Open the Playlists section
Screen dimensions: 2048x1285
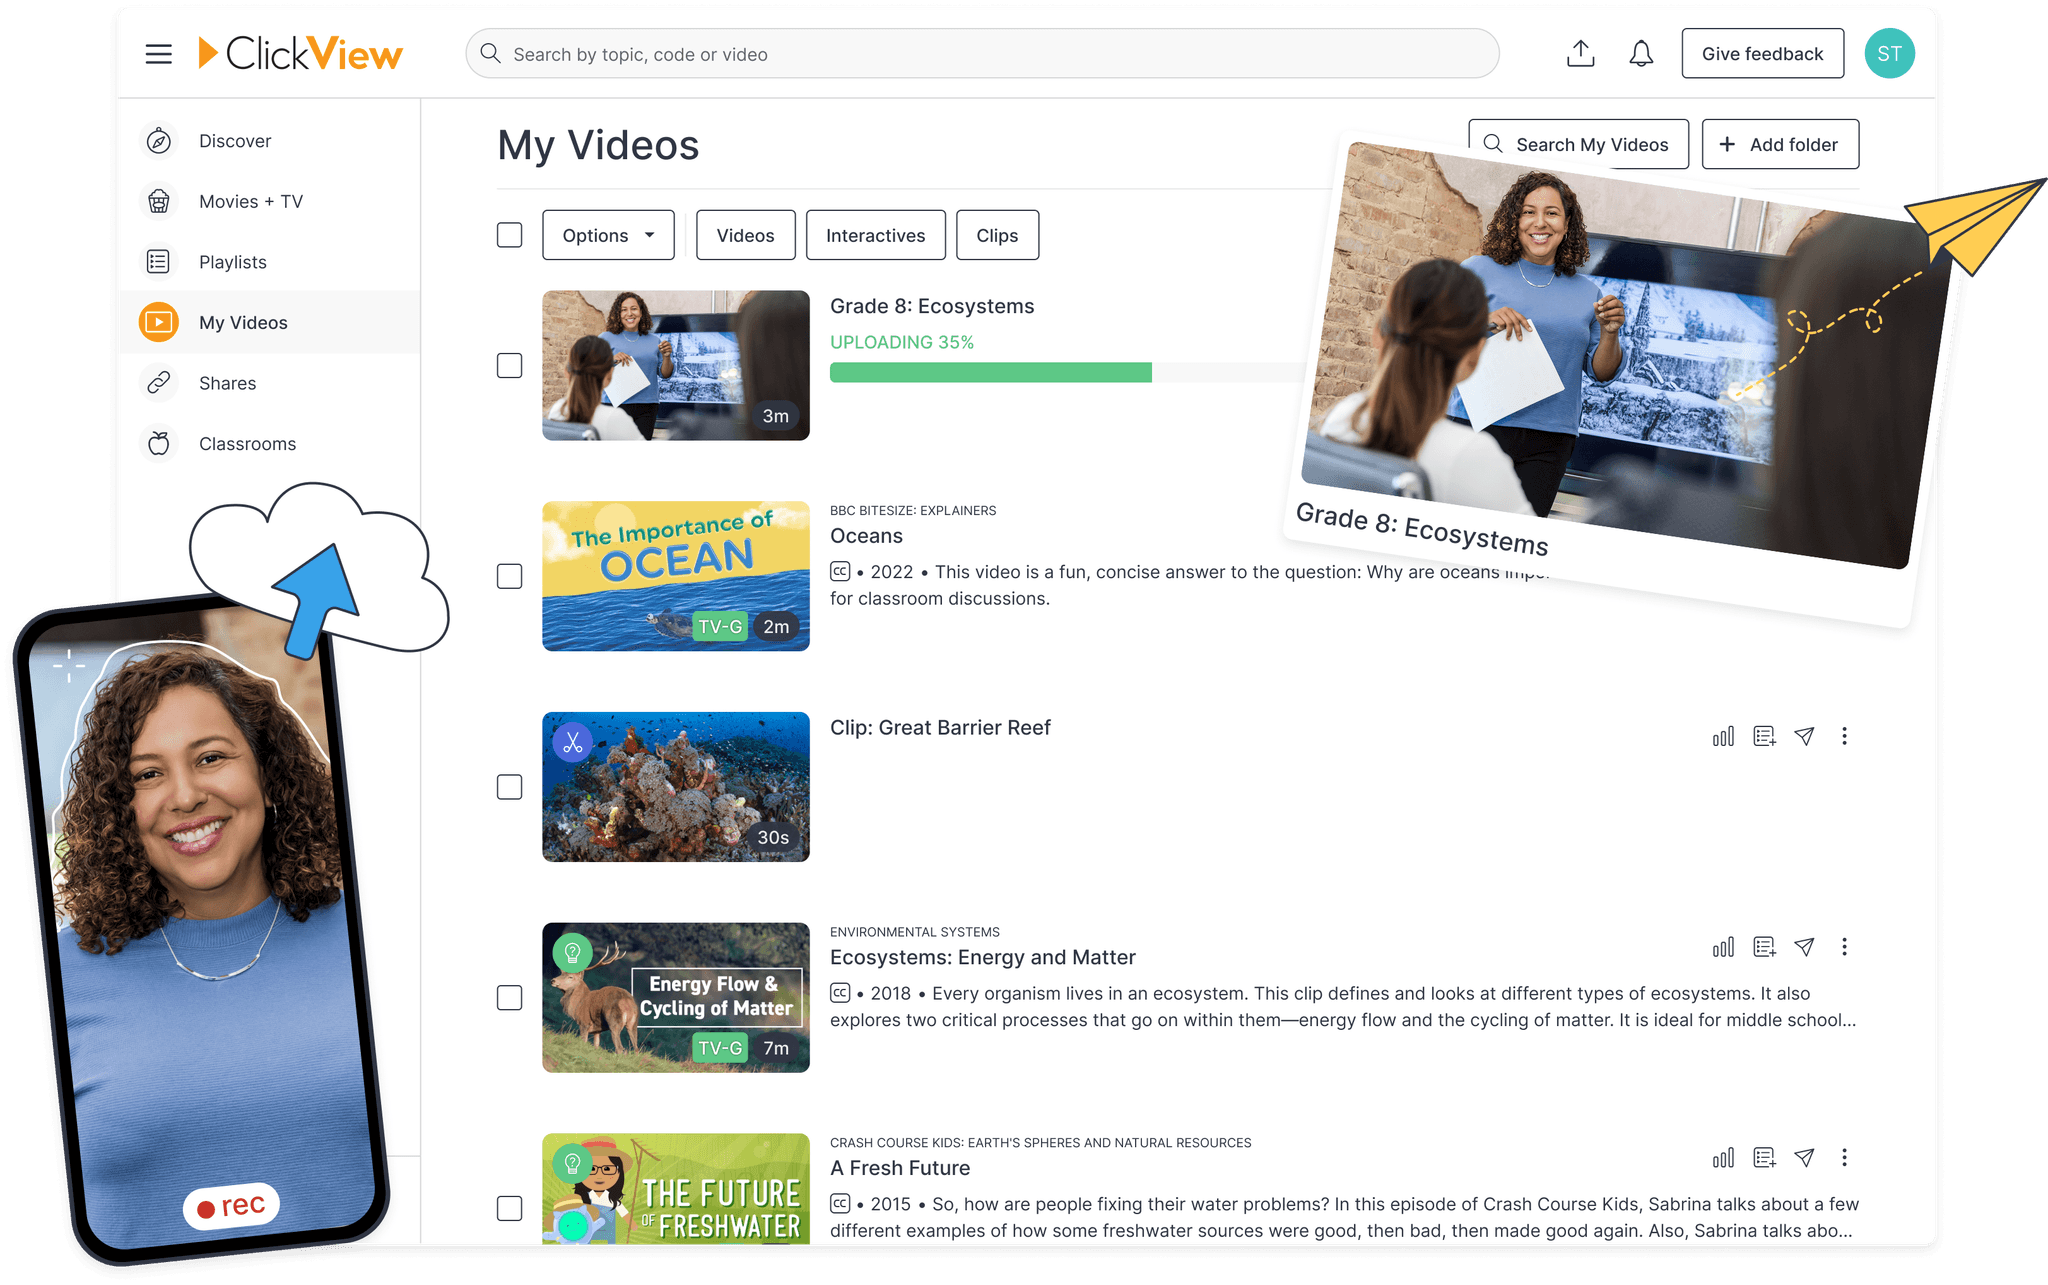232,261
